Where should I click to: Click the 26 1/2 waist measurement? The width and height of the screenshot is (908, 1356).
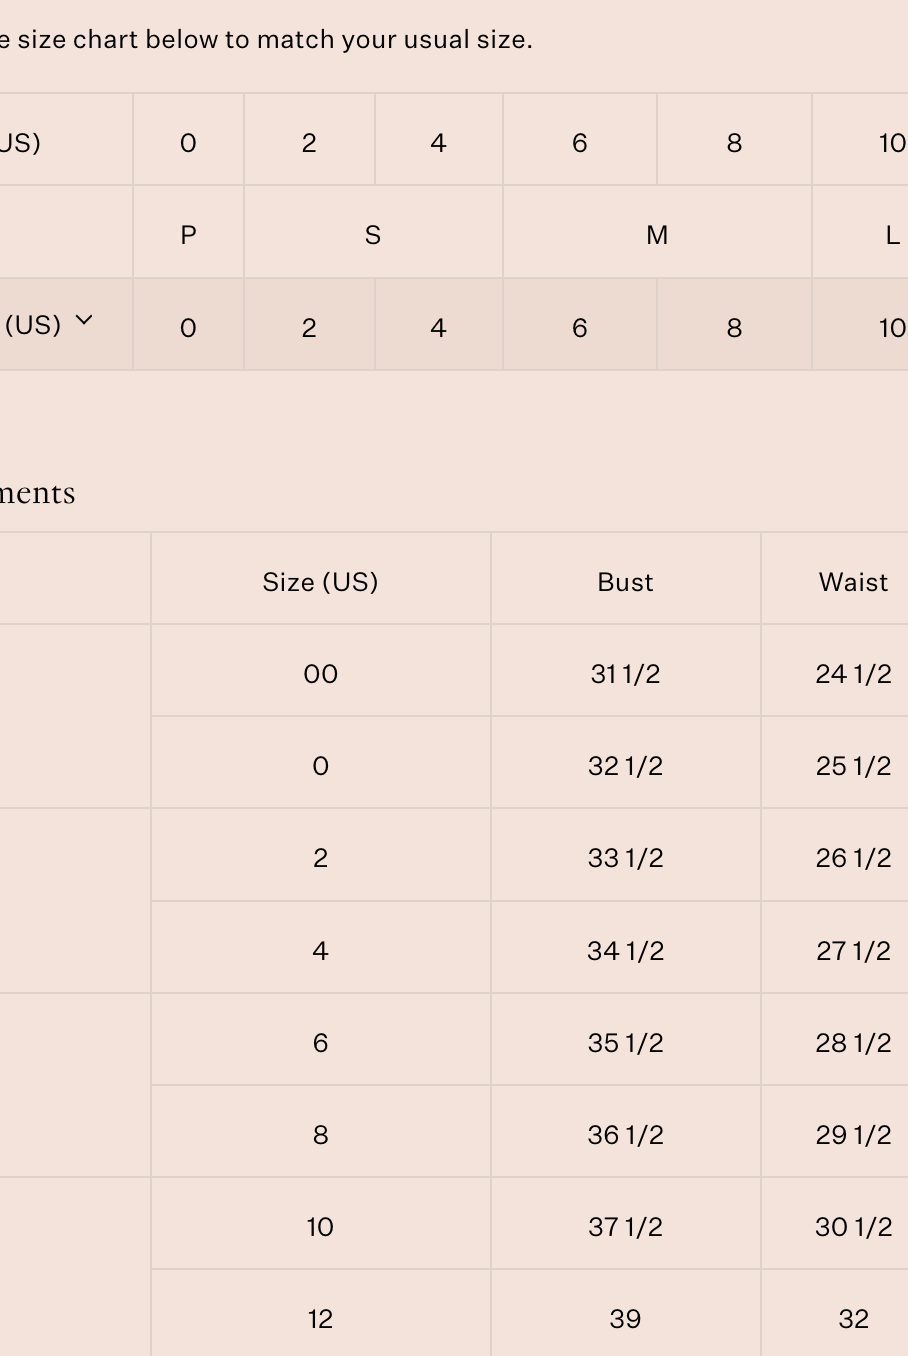853,858
